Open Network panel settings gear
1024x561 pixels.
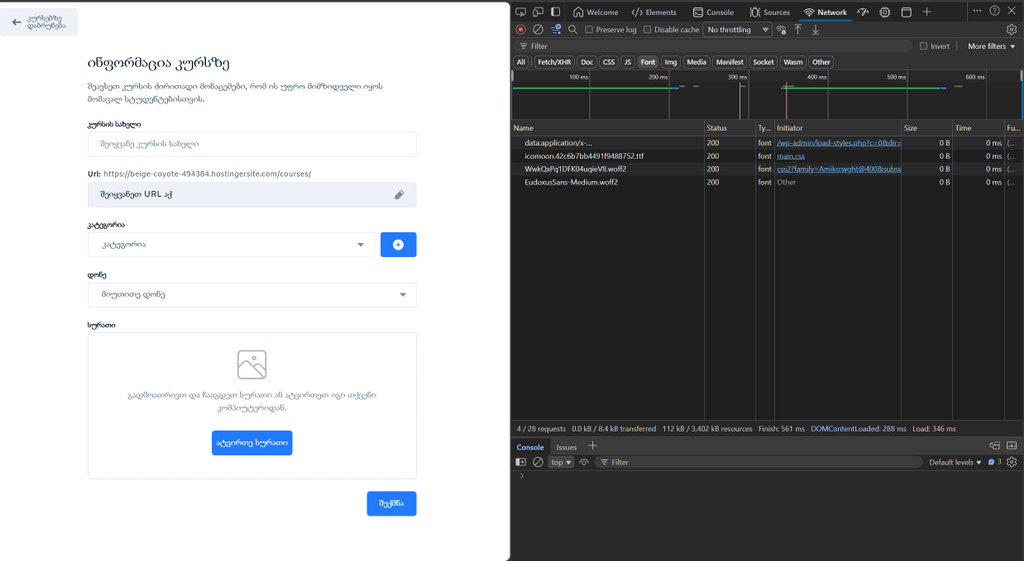pyautogui.click(x=1012, y=30)
